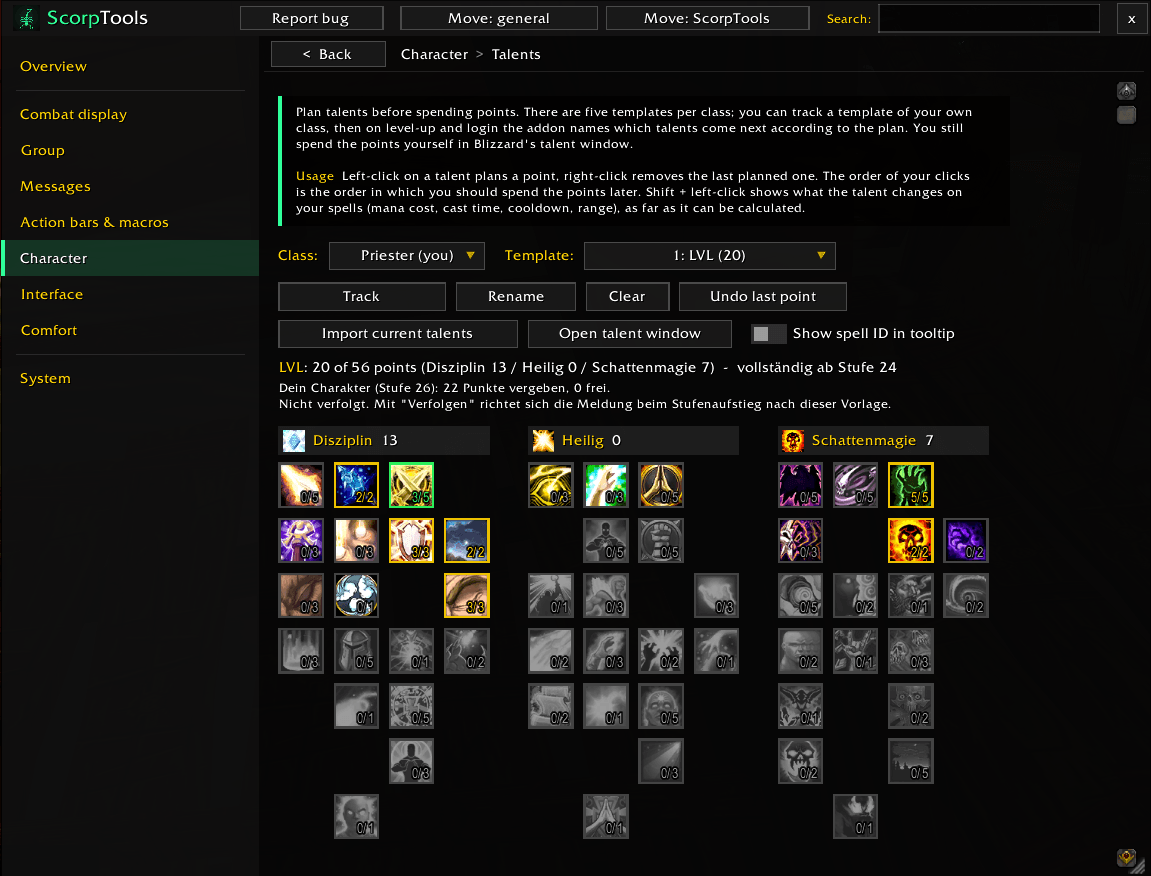Select Action bars & macros

94,222
